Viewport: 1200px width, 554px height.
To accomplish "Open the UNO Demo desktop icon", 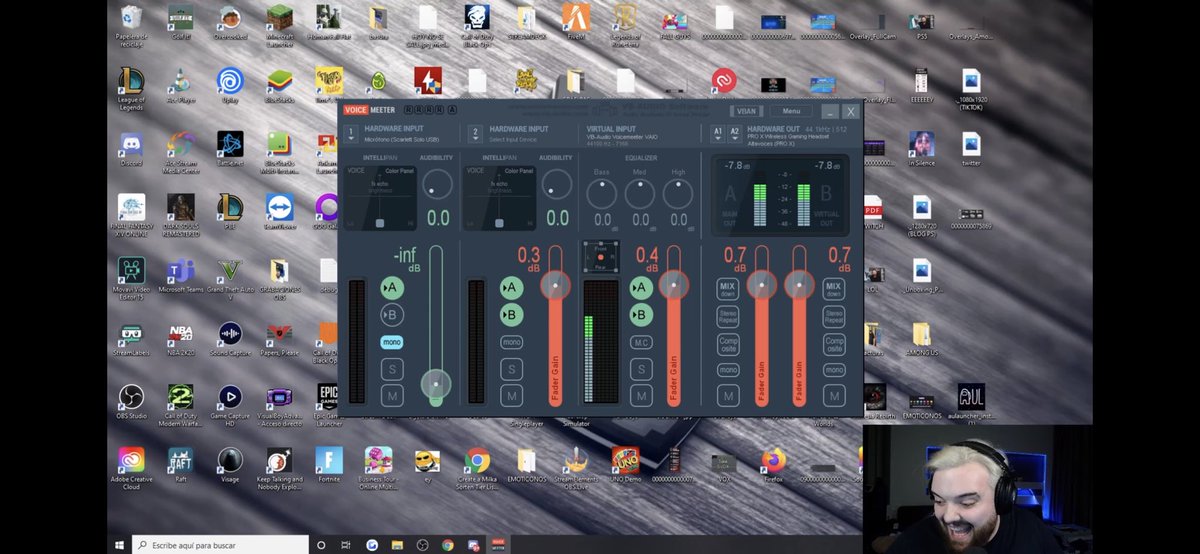I will click(625, 463).
